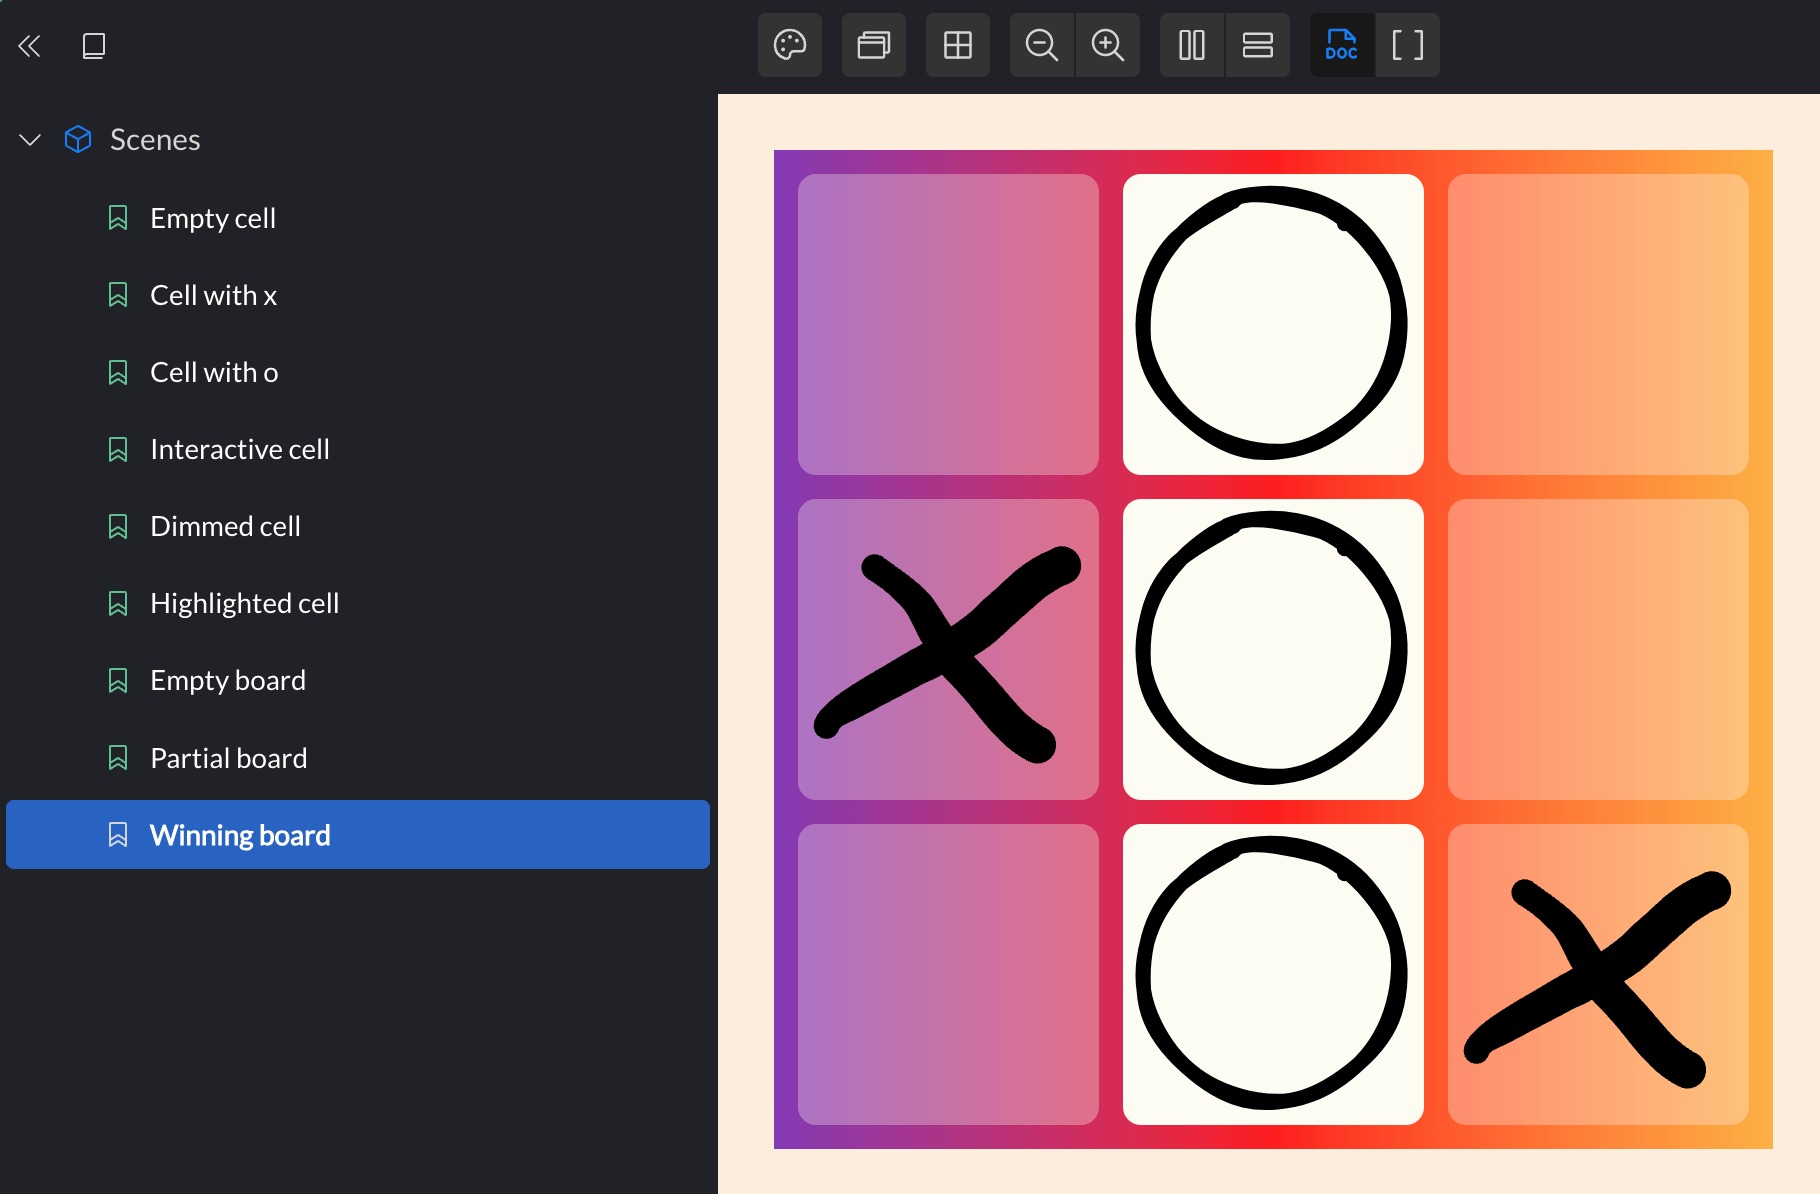Toggle fullscreen brackets icon
Image resolution: width=1820 pixels, height=1194 pixels.
tap(1408, 45)
